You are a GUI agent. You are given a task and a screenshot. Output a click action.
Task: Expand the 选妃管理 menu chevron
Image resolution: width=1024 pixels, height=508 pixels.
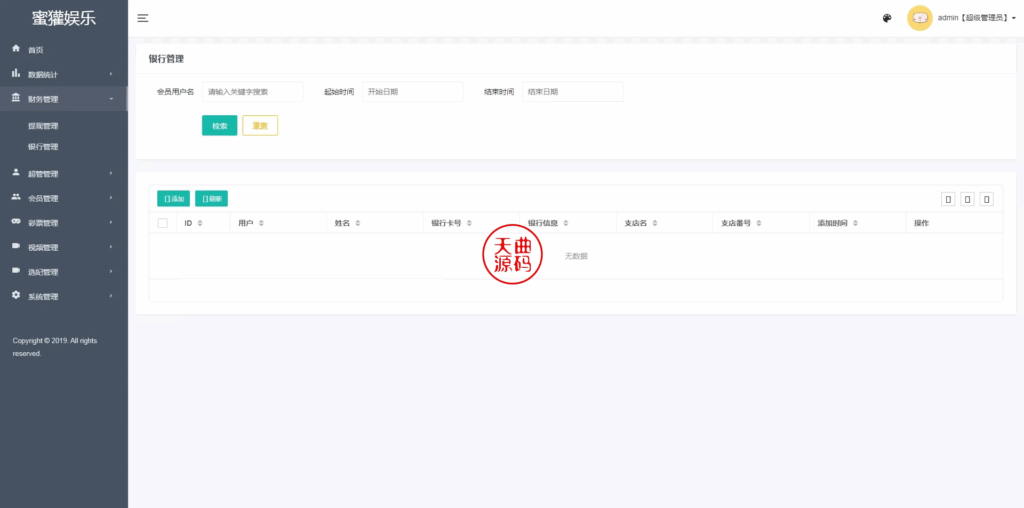click(111, 271)
